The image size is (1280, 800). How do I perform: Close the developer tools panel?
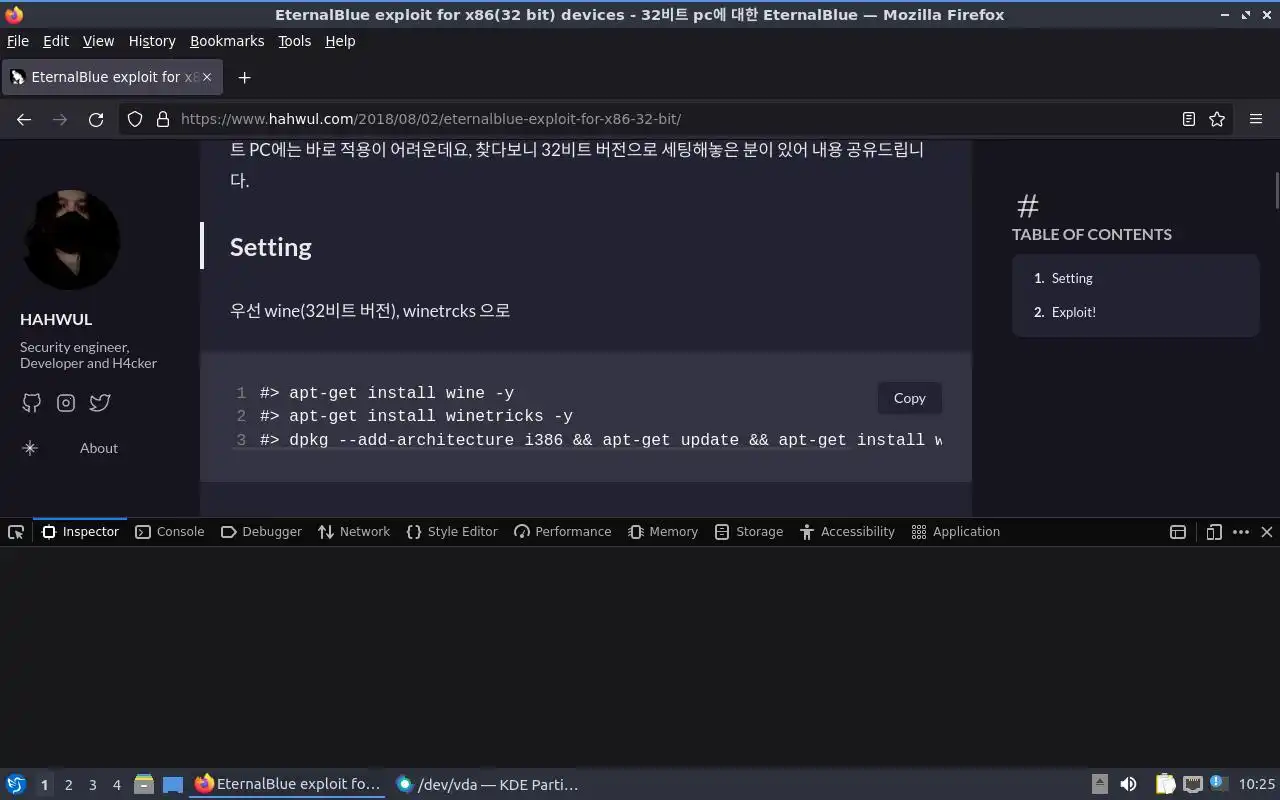(1267, 532)
